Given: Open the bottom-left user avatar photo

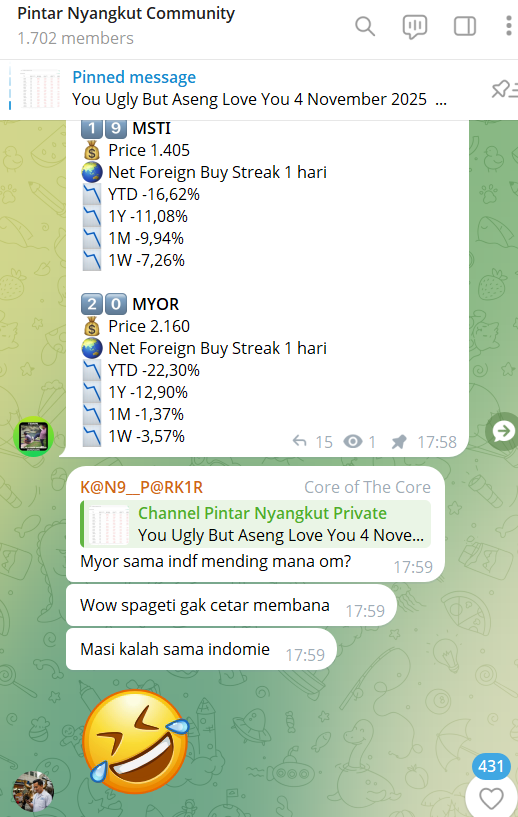Looking at the screenshot, I should 33,792.
